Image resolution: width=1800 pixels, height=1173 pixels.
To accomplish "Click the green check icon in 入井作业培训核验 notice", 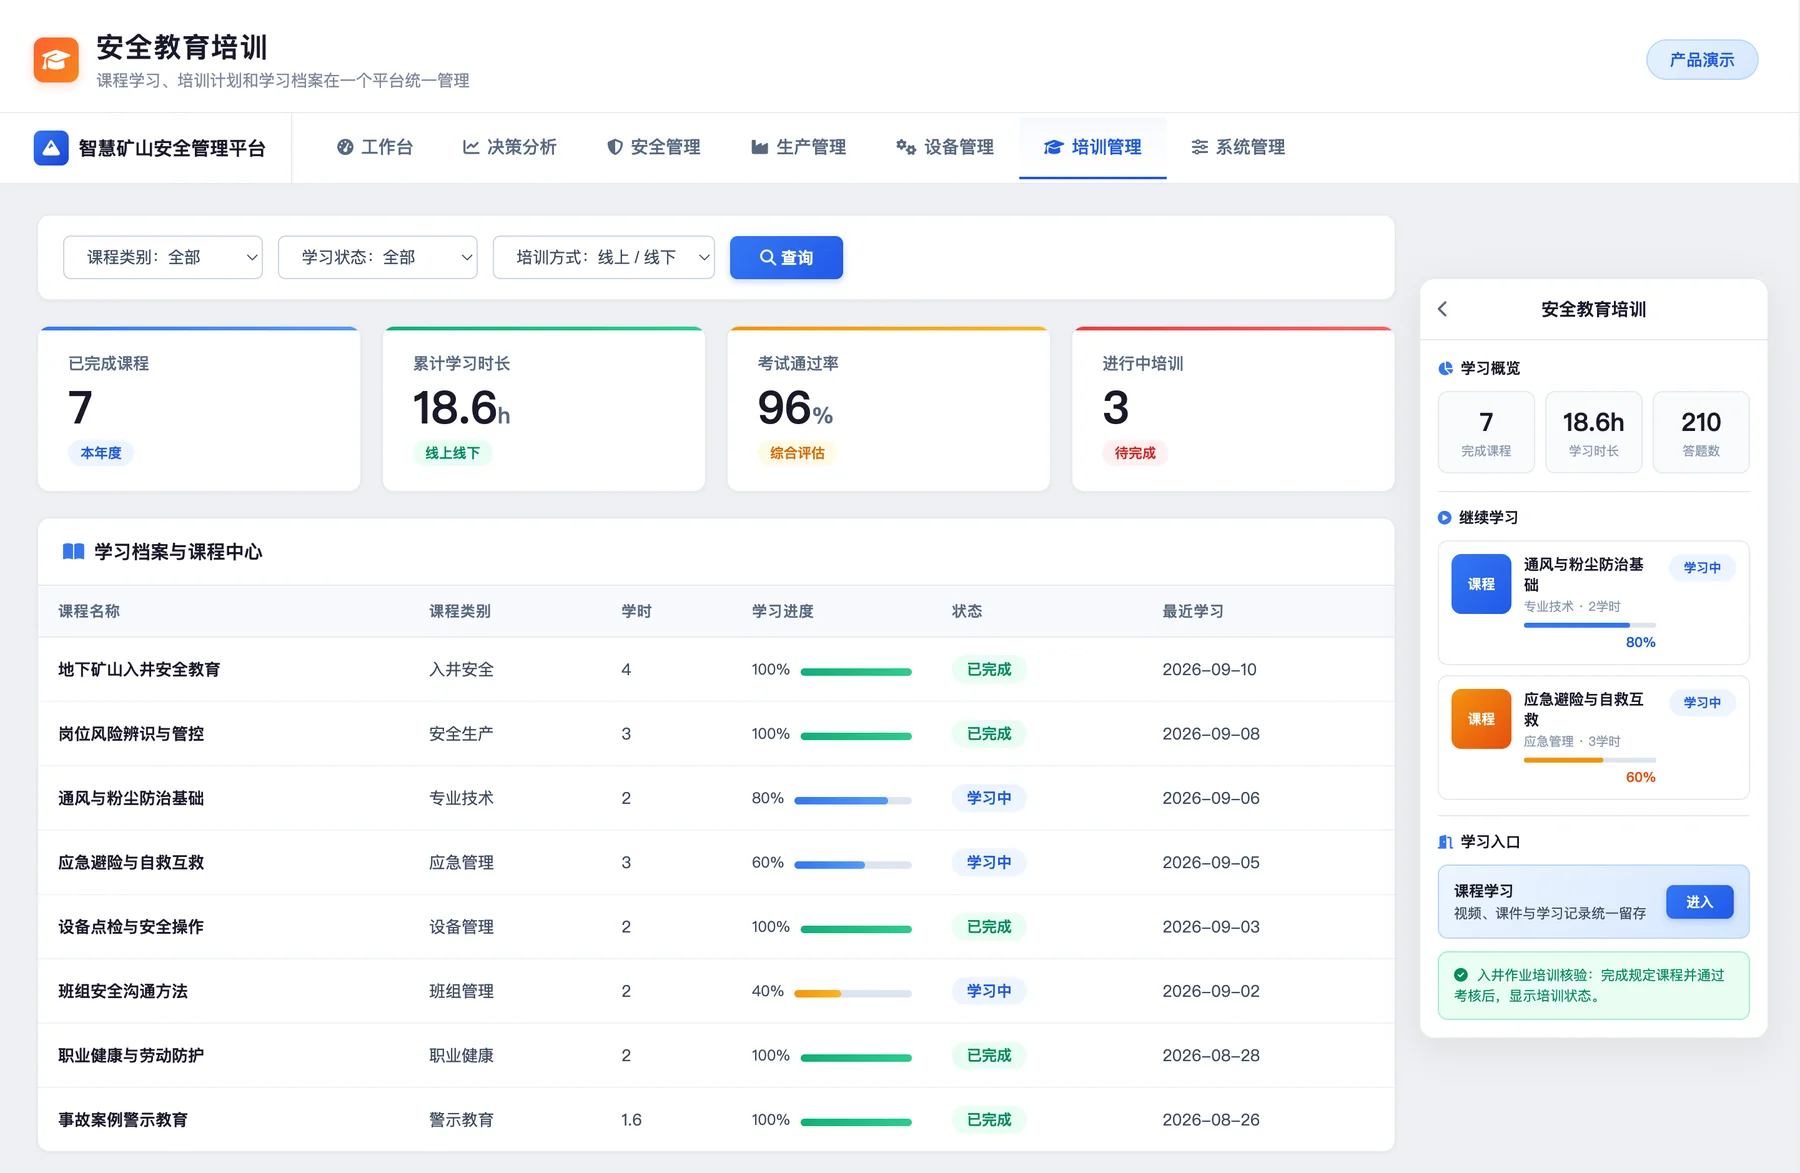I will coord(1461,975).
